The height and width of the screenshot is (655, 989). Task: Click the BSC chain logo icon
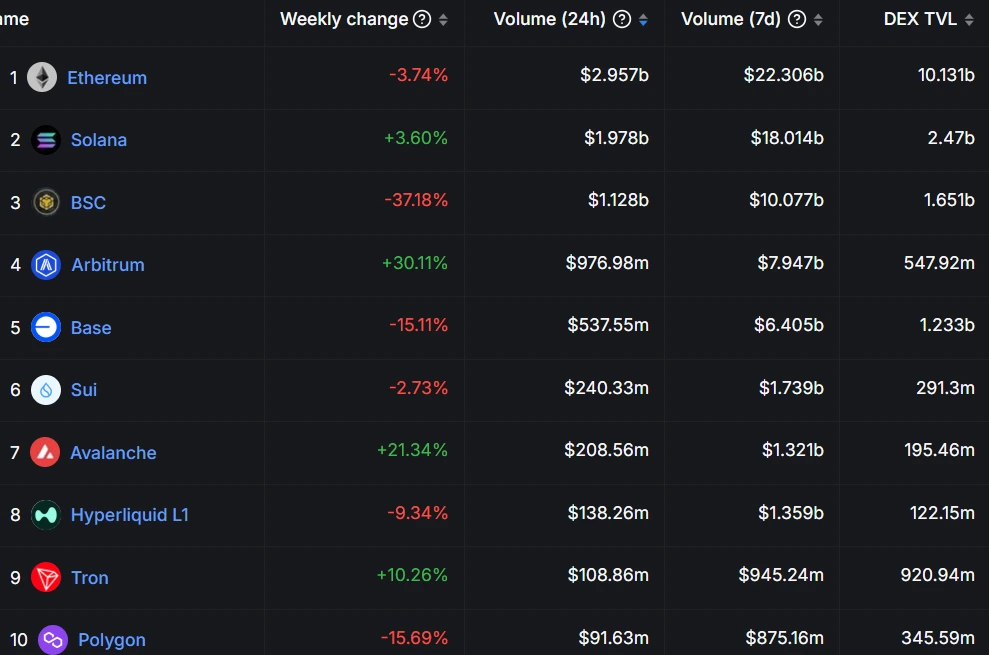46,203
